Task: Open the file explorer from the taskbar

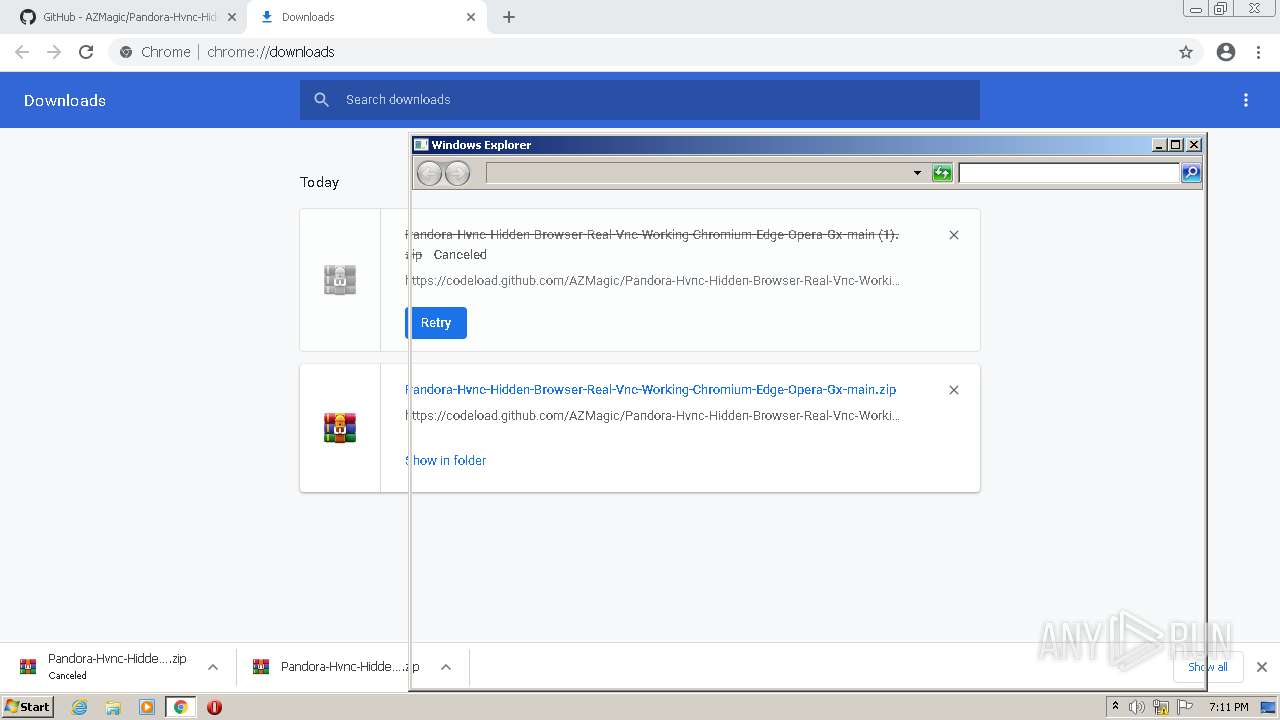Action: [x=113, y=707]
